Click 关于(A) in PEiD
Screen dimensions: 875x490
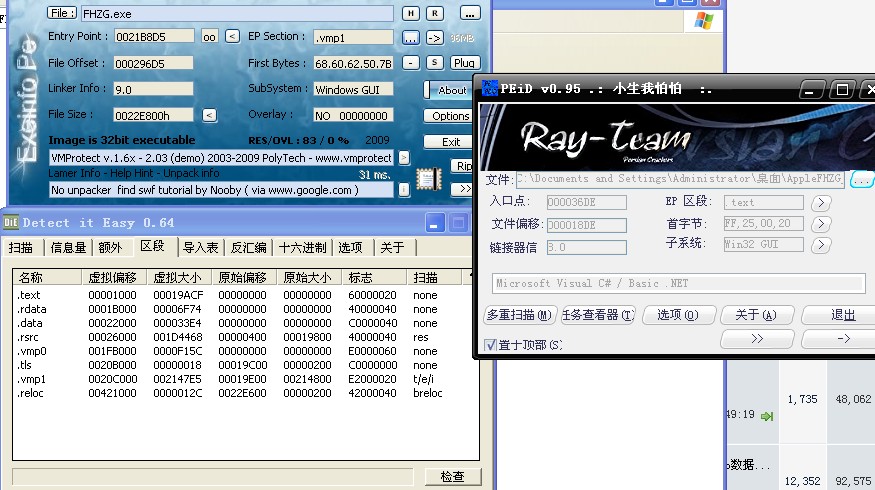(x=756, y=315)
